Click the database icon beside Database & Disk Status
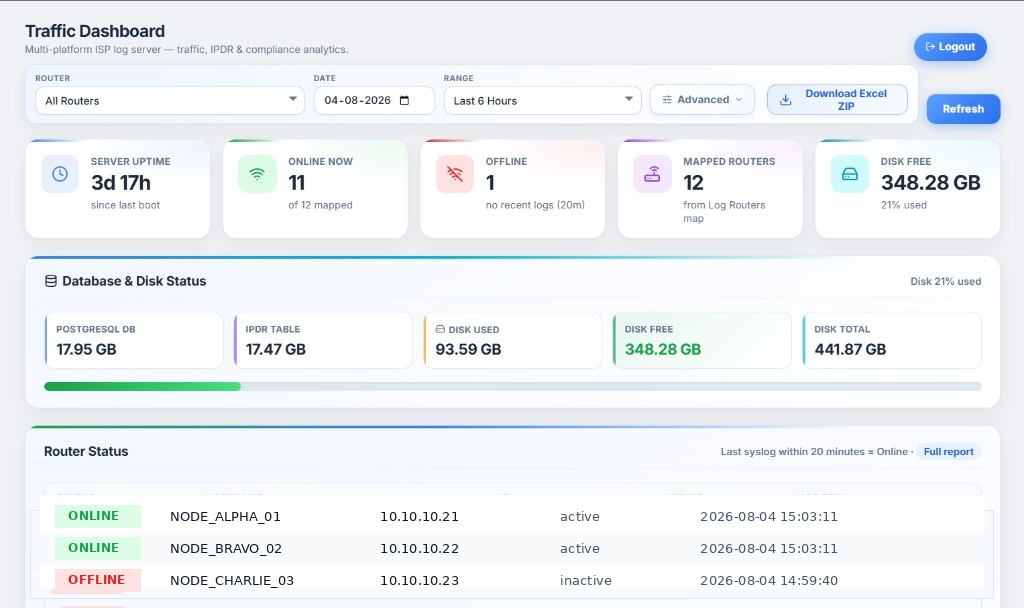Screen dimensions: 1024x608 tap(50, 281)
